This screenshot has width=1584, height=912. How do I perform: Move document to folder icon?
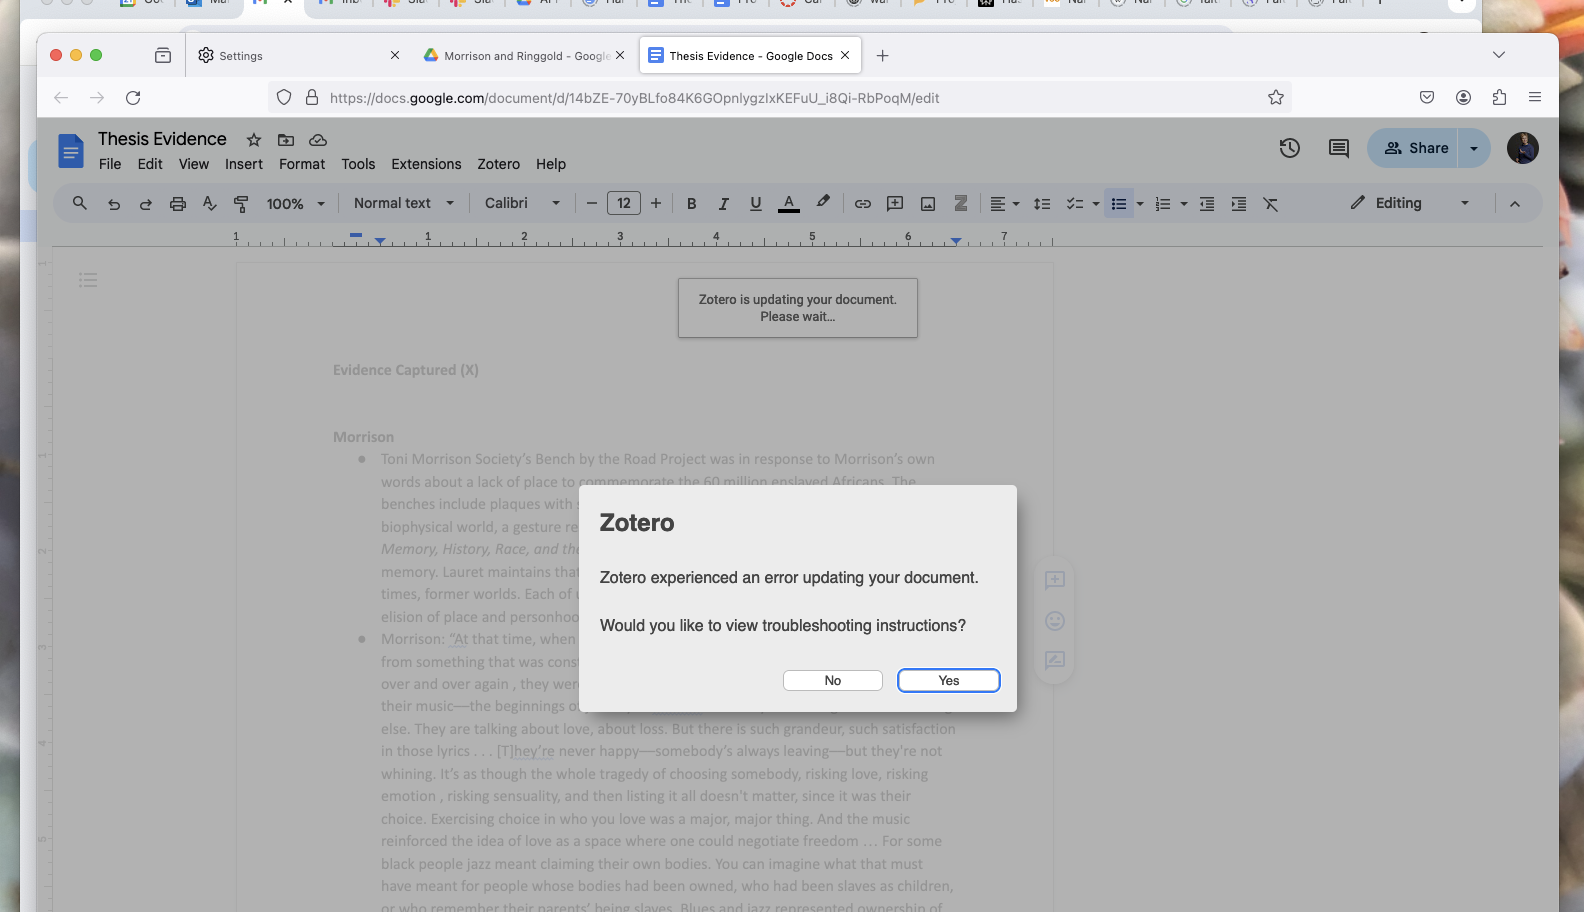(286, 140)
